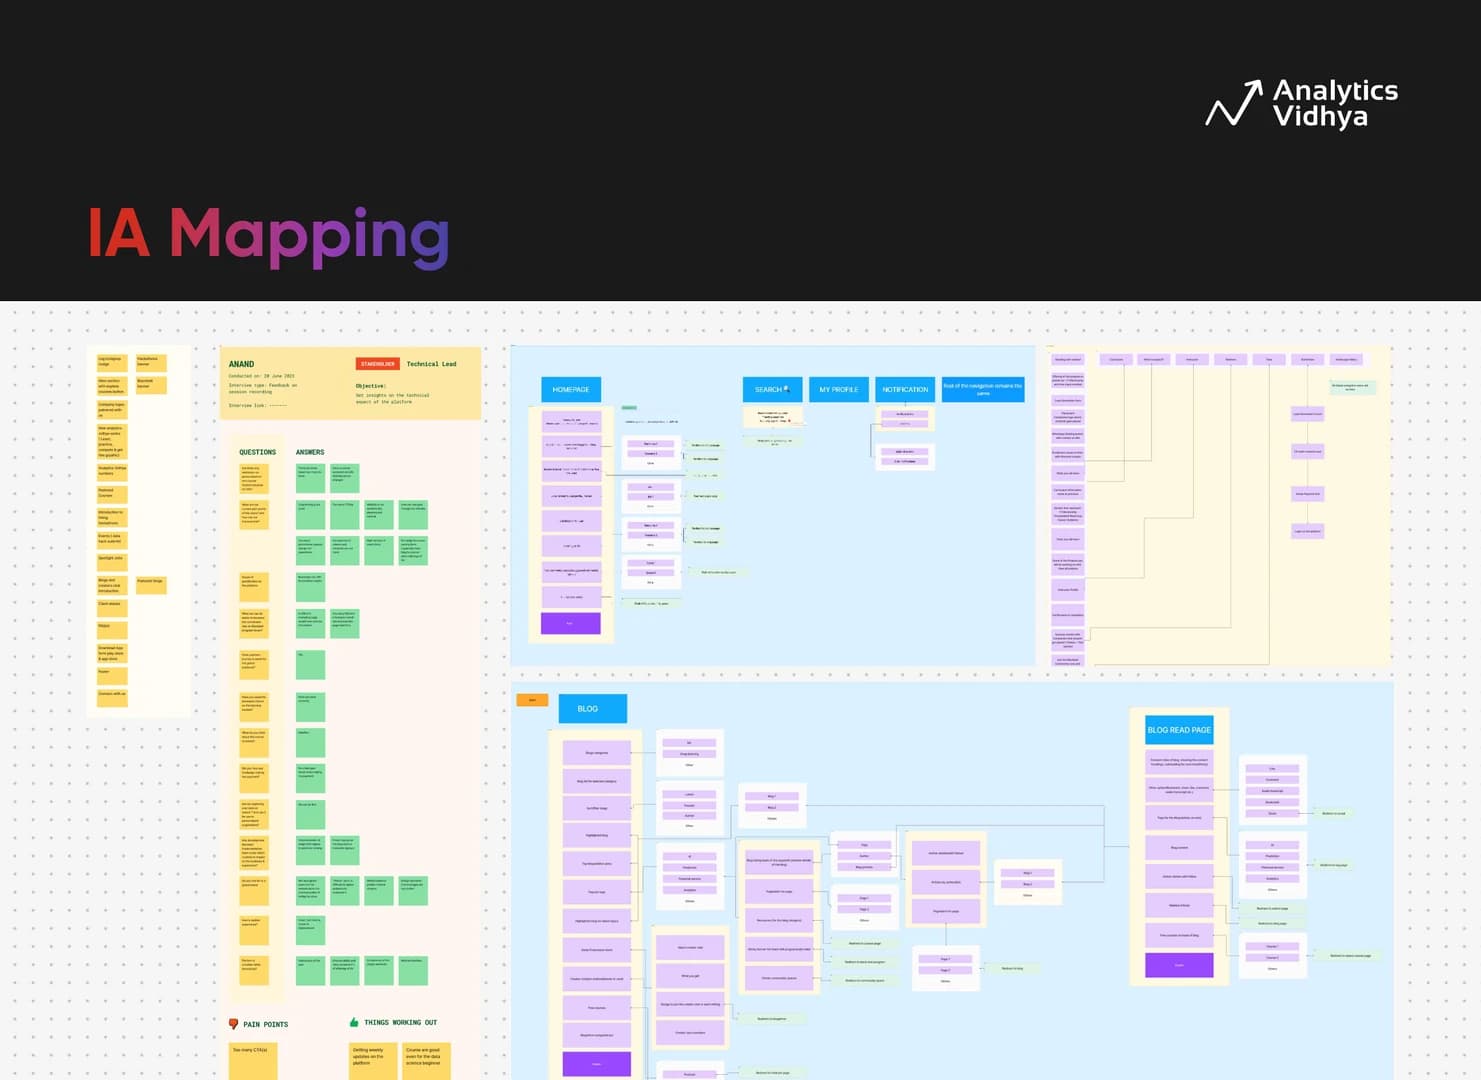The image size is (1481, 1080).
Task: Click the blue BLOG header block
Action: pyautogui.click(x=592, y=708)
